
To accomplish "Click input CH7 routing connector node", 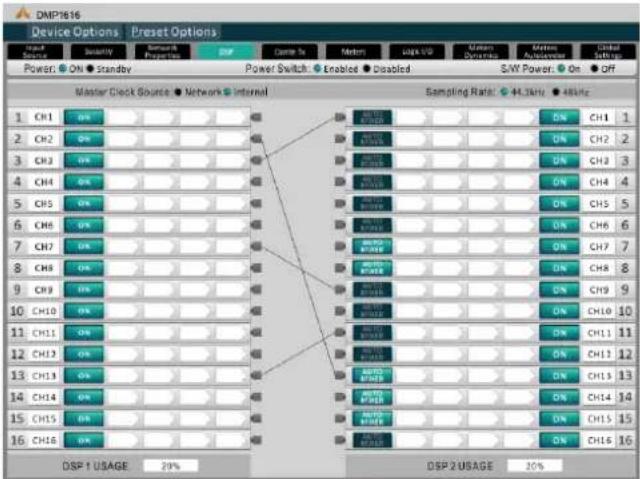I will tap(256, 246).
